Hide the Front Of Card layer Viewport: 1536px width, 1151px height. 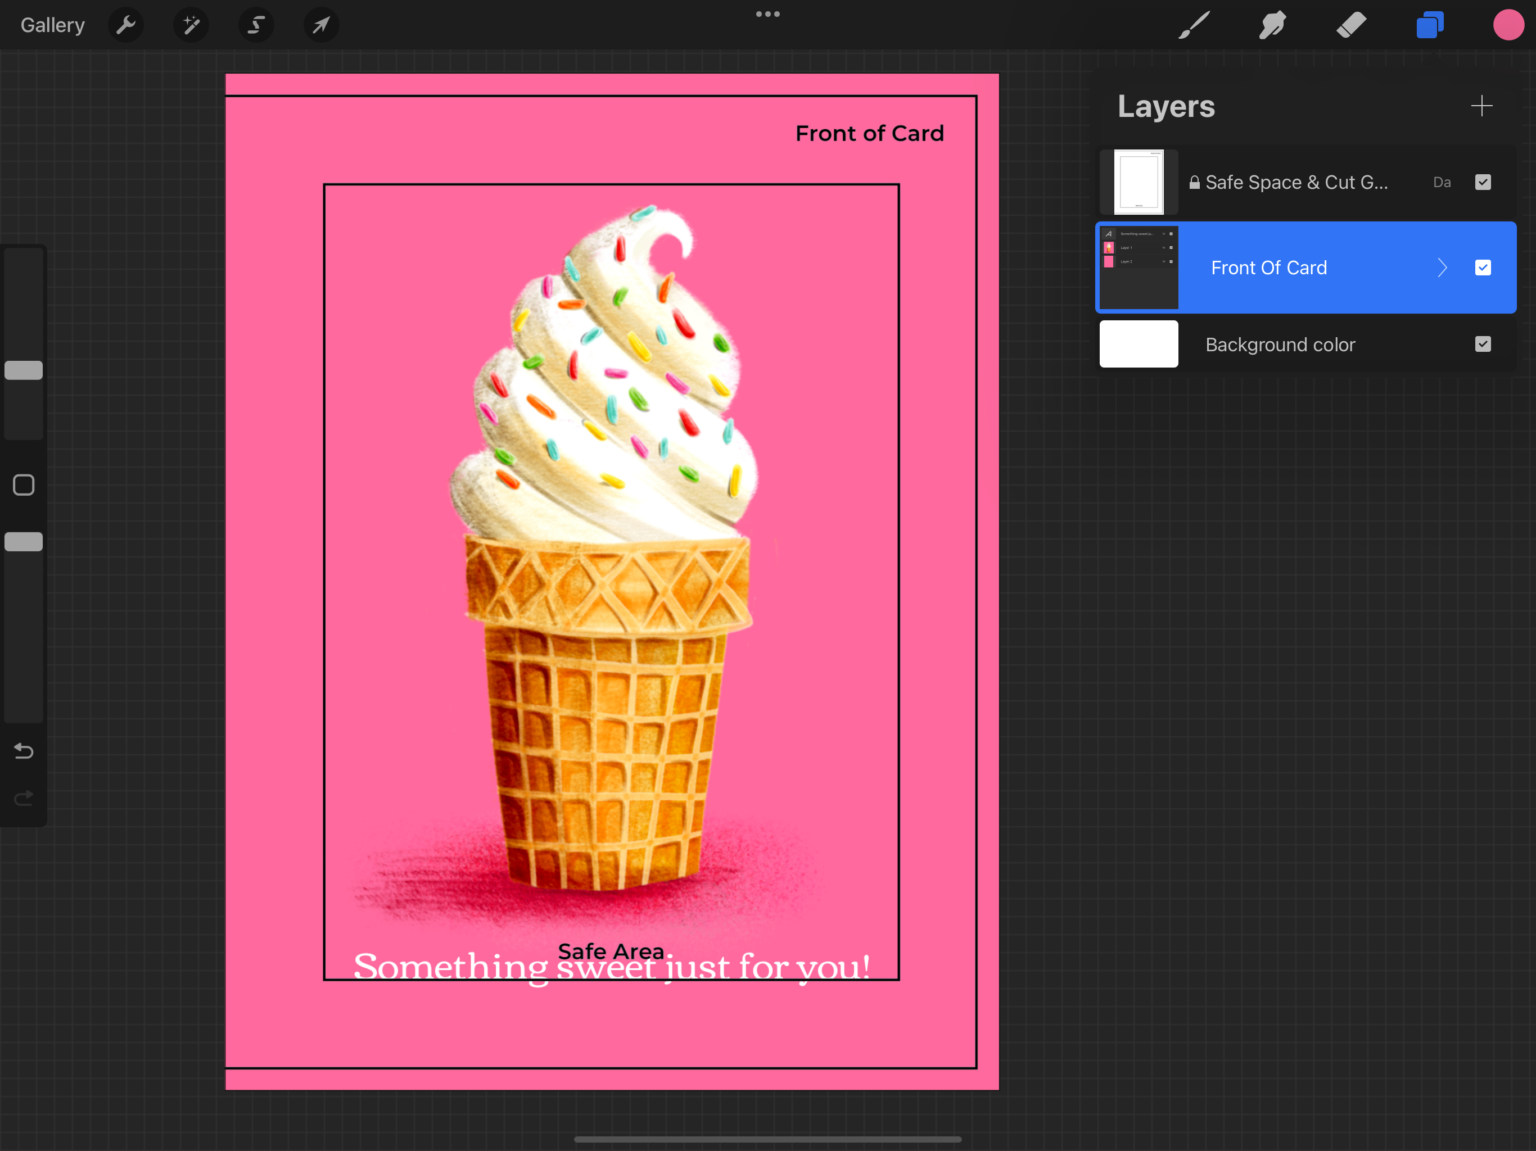click(x=1483, y=267)
